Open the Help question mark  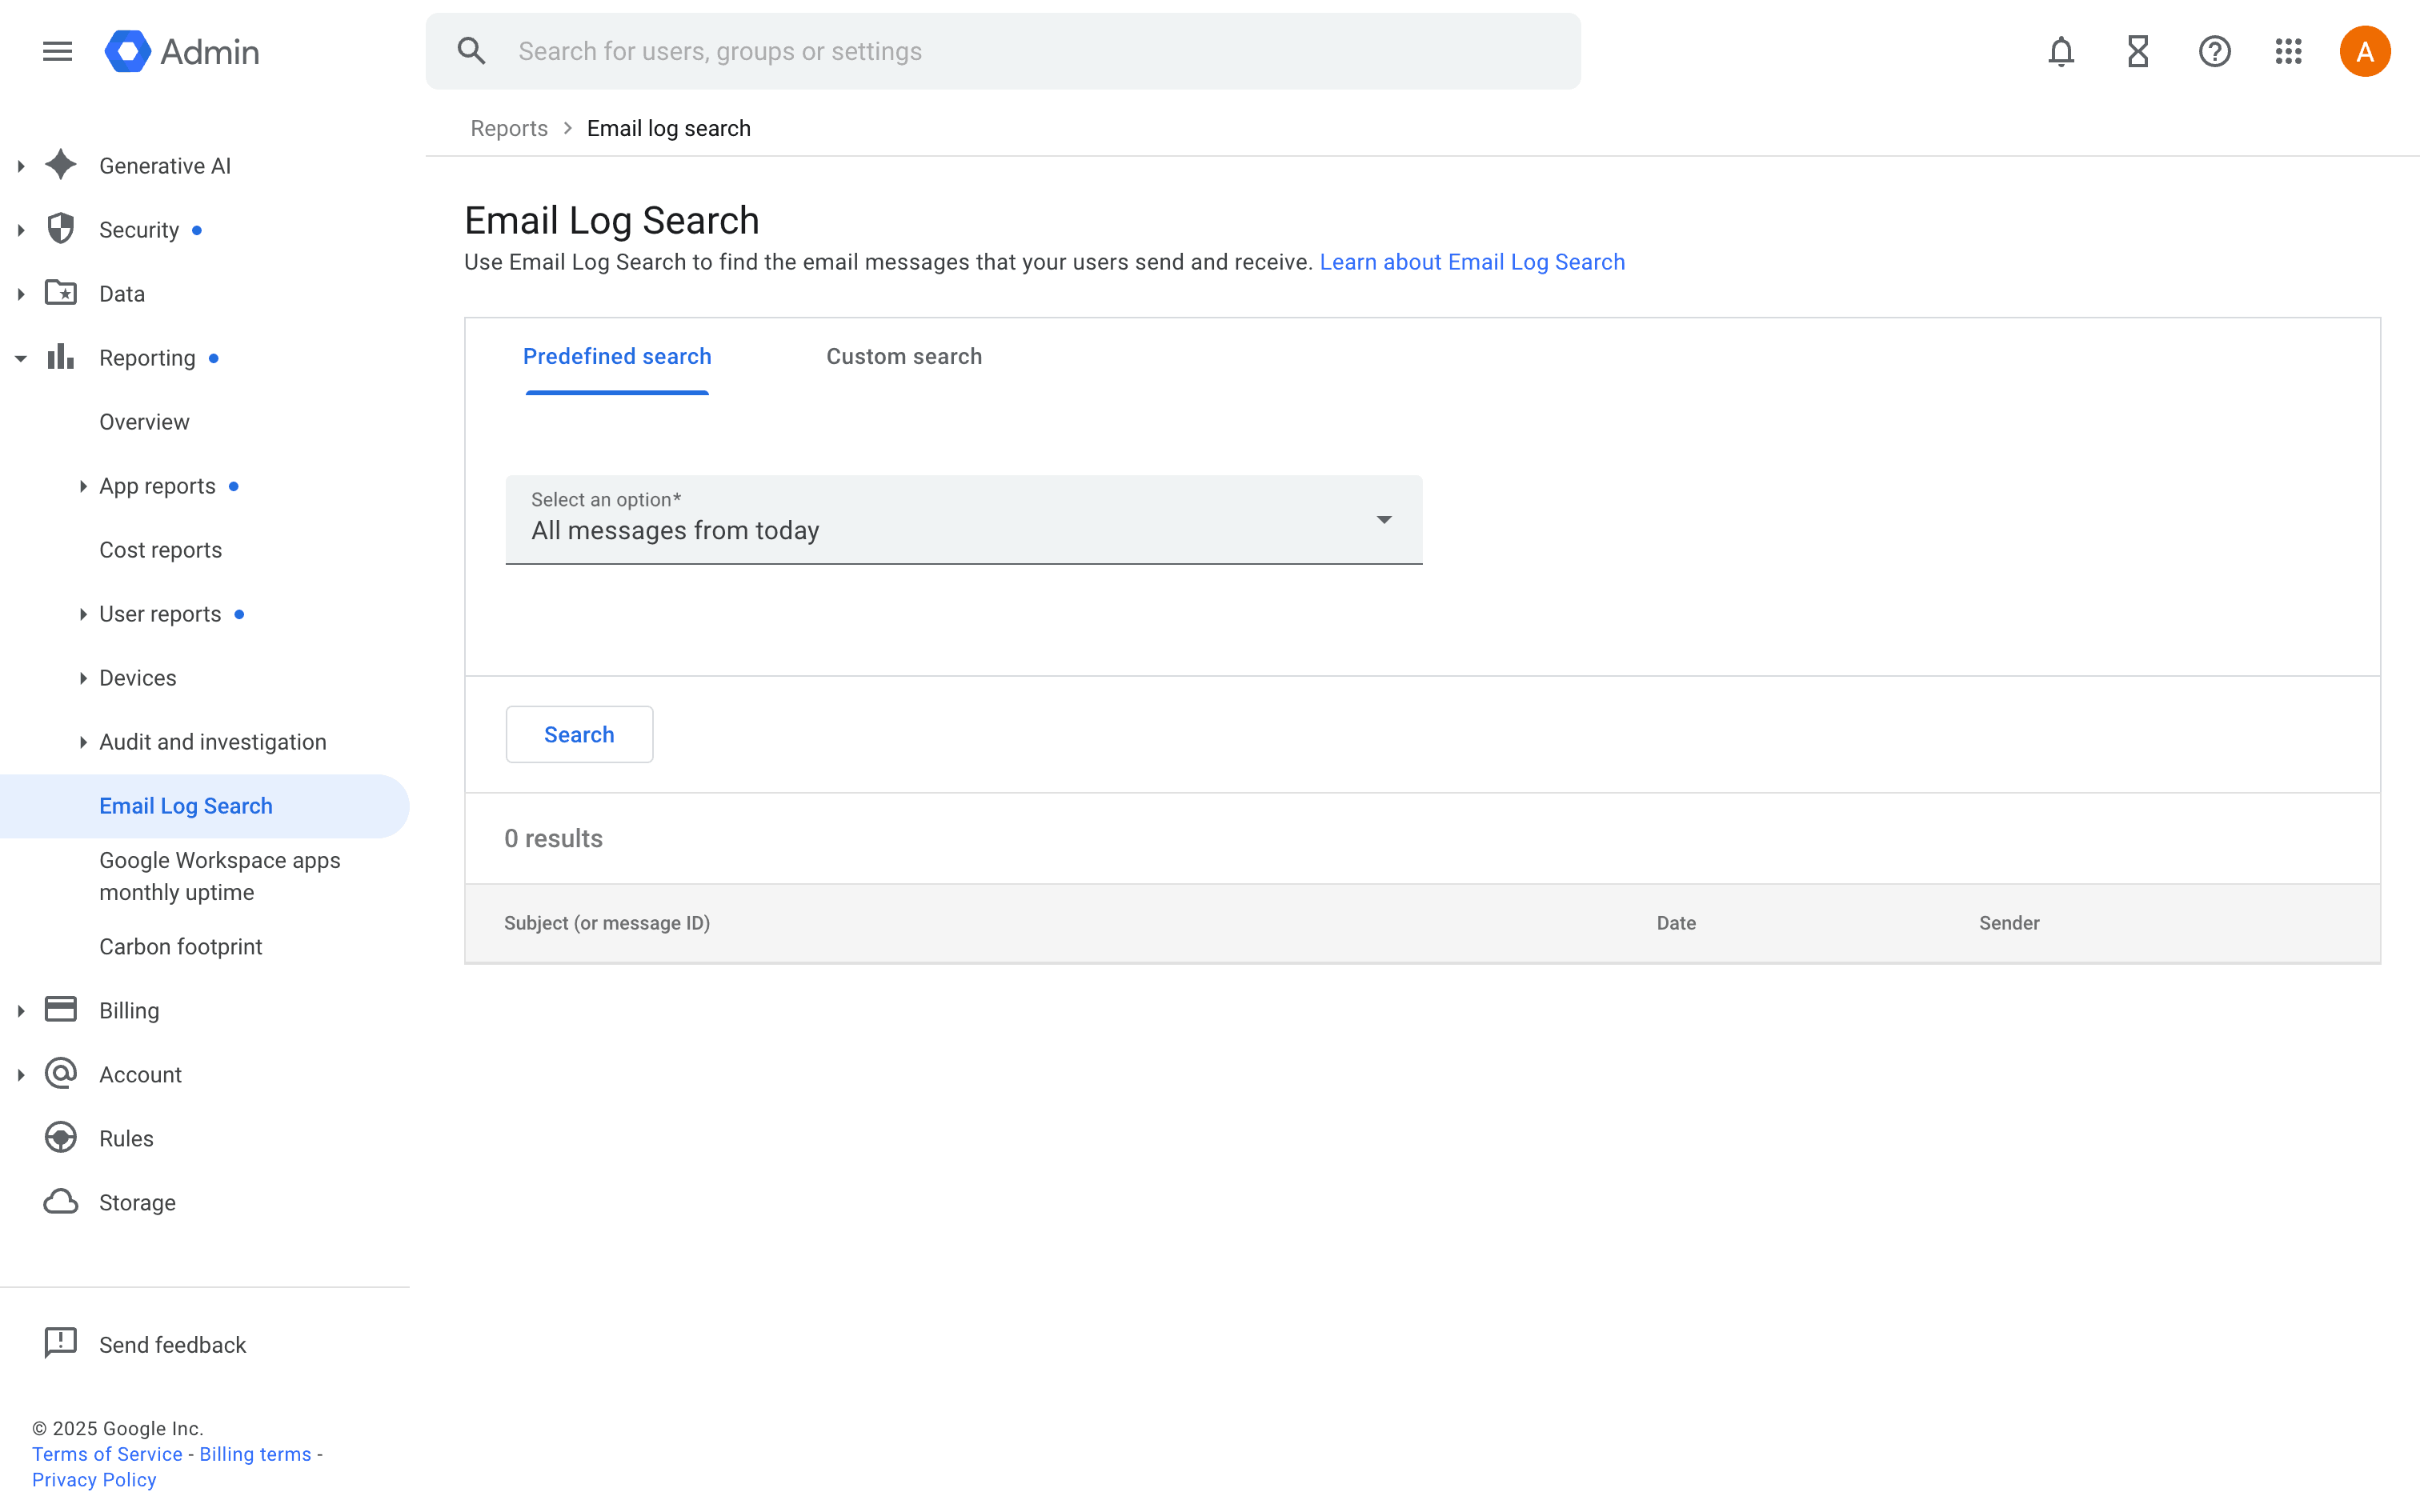[x=2214, y=51]
